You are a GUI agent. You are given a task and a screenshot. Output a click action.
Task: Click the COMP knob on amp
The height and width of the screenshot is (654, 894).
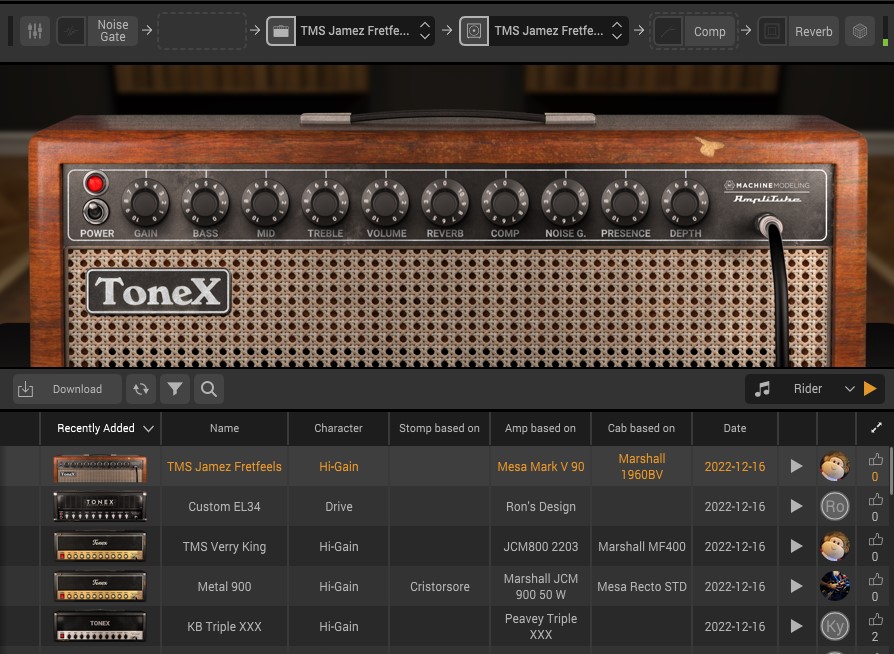(505, 202)
